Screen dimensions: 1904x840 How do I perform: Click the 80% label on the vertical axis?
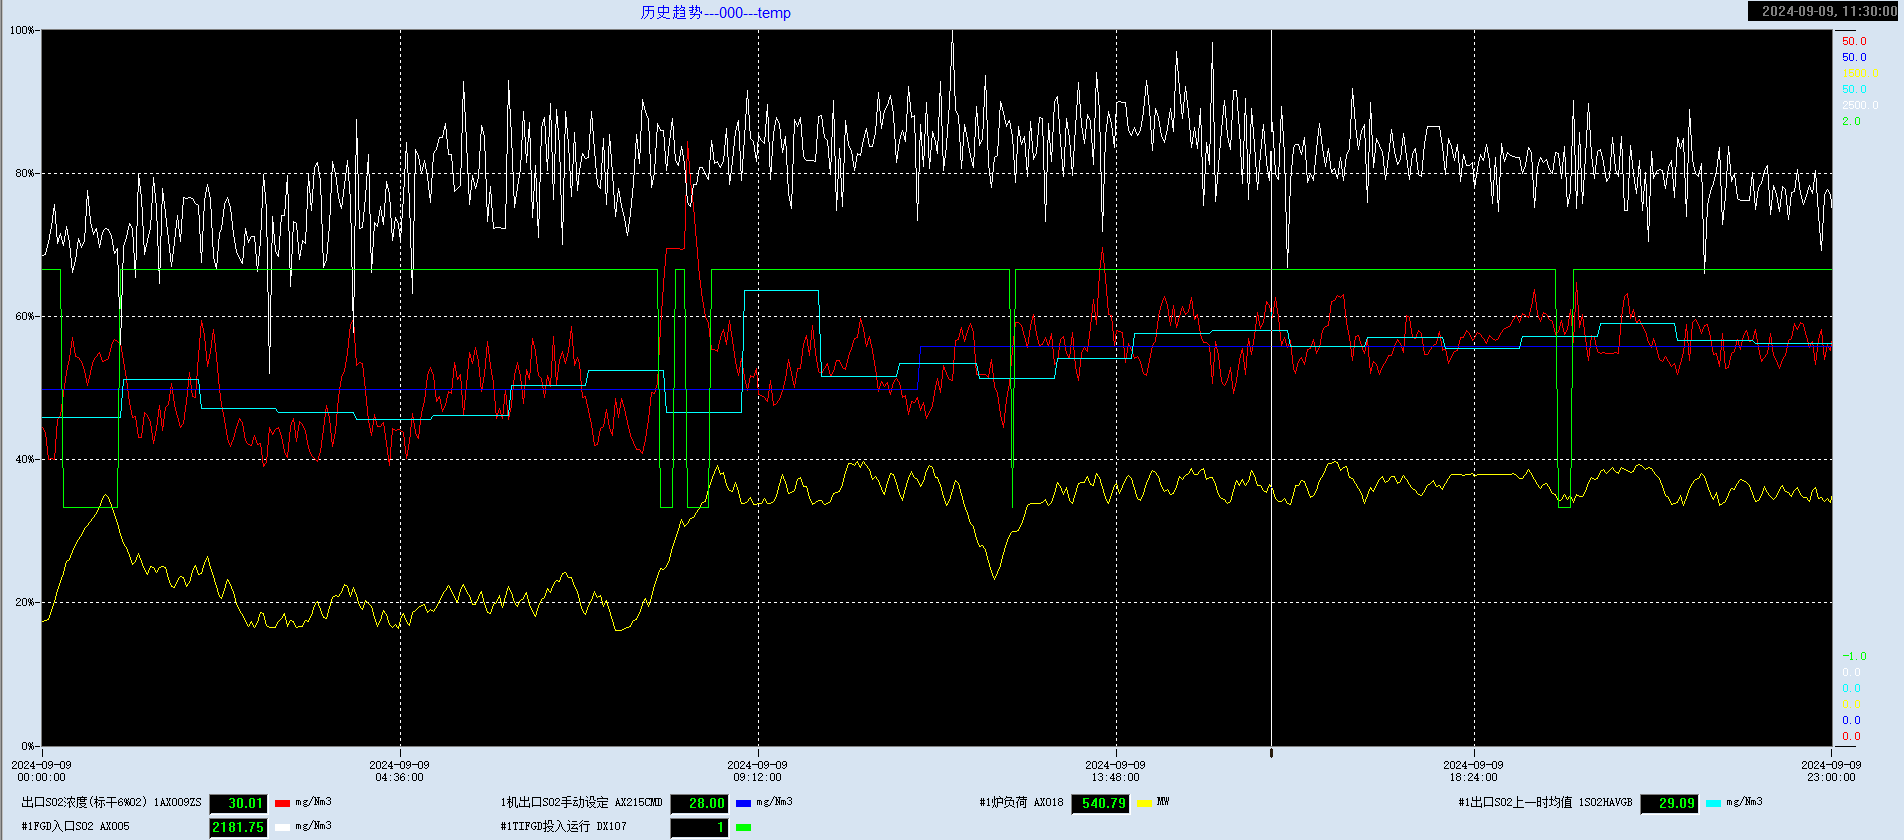click(x=25, y=173)
